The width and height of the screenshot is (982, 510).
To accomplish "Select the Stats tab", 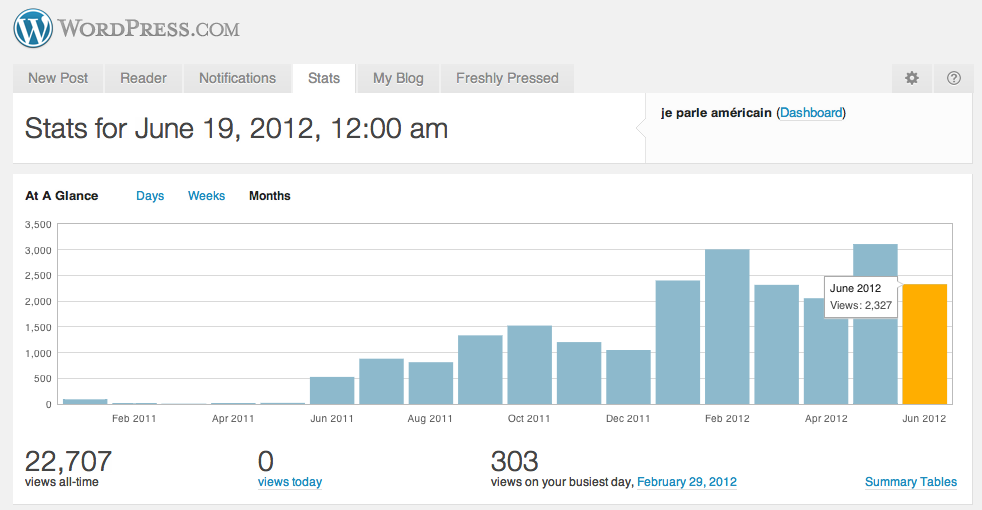I will coord(324,78).
